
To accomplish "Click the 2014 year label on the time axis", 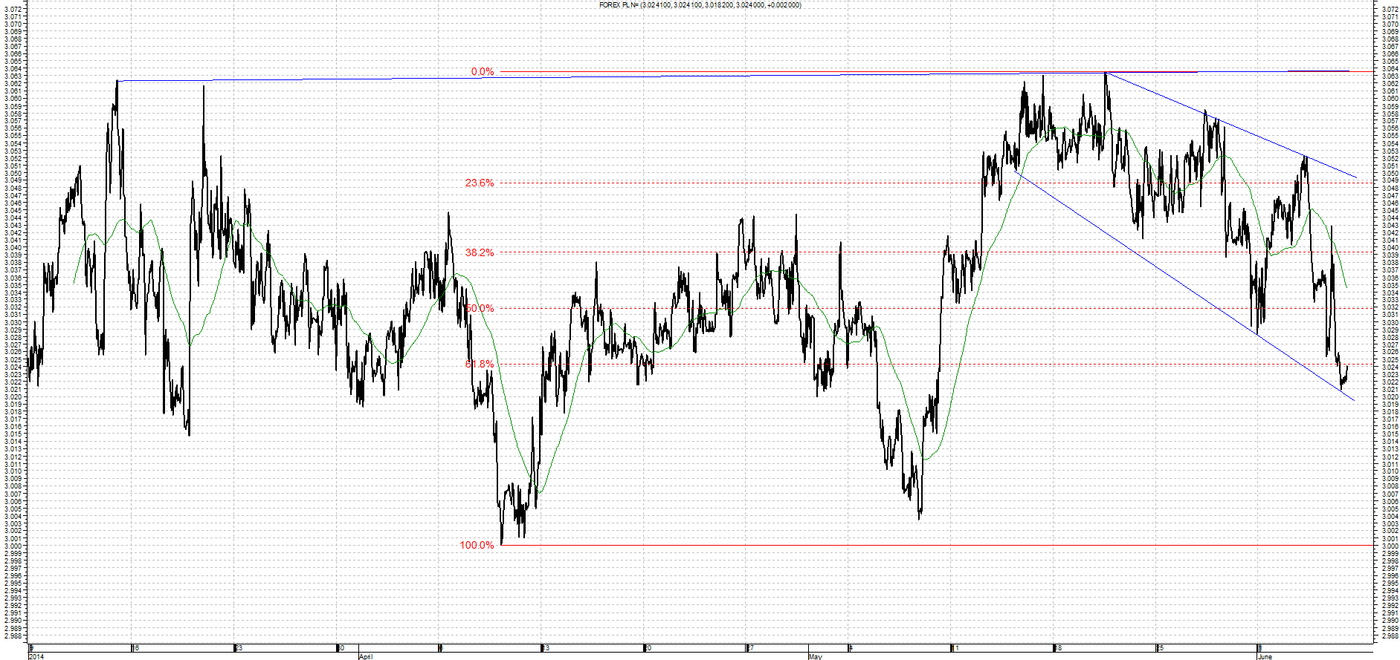I will coord(37,656).
